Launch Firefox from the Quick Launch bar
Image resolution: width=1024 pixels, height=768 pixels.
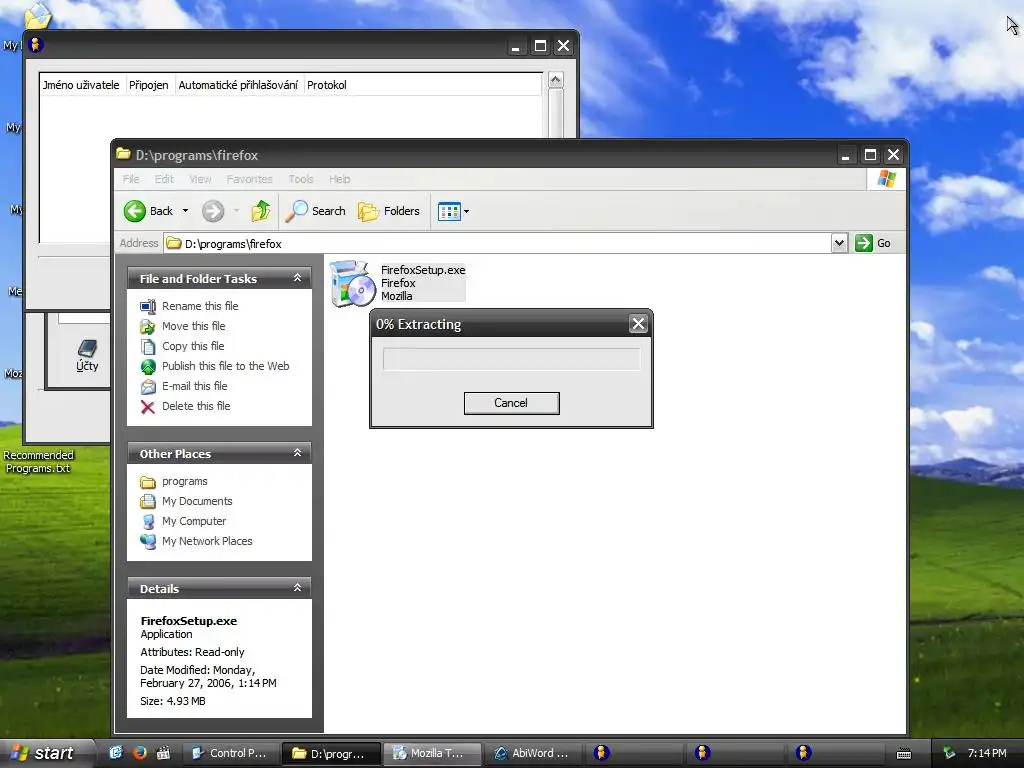140,753
